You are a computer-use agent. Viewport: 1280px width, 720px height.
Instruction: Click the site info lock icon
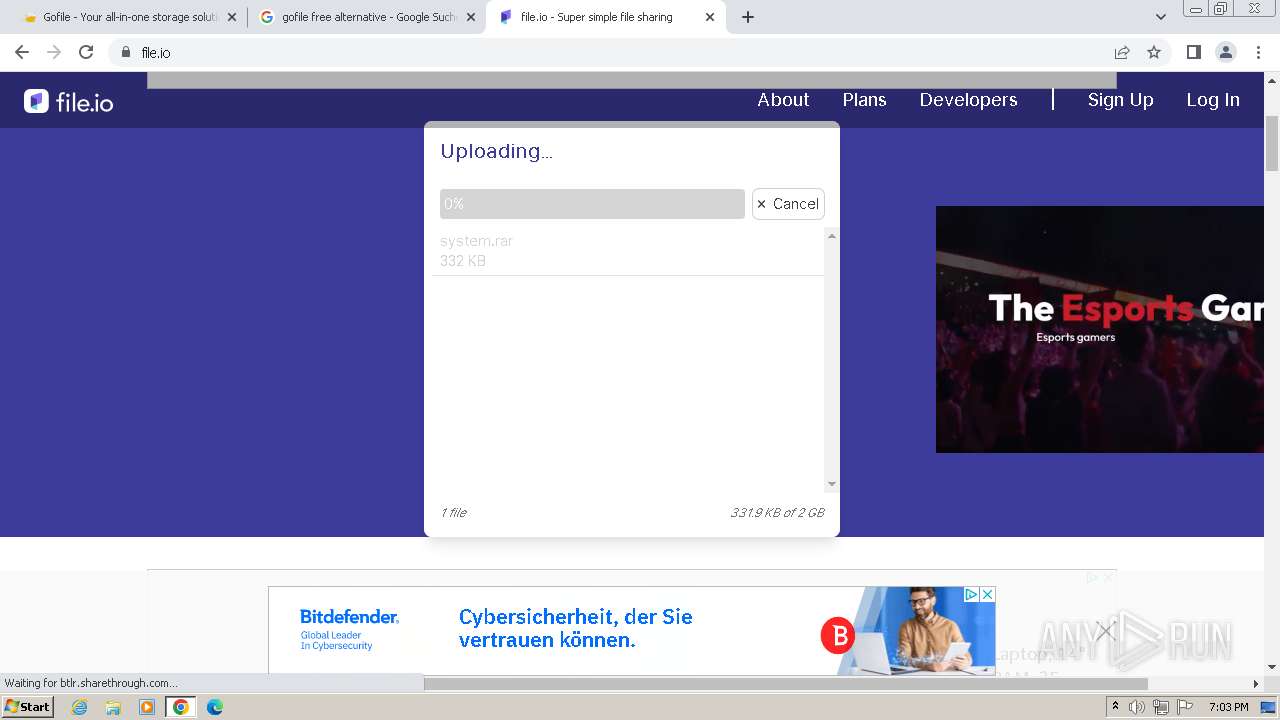[x=126, y=52]
